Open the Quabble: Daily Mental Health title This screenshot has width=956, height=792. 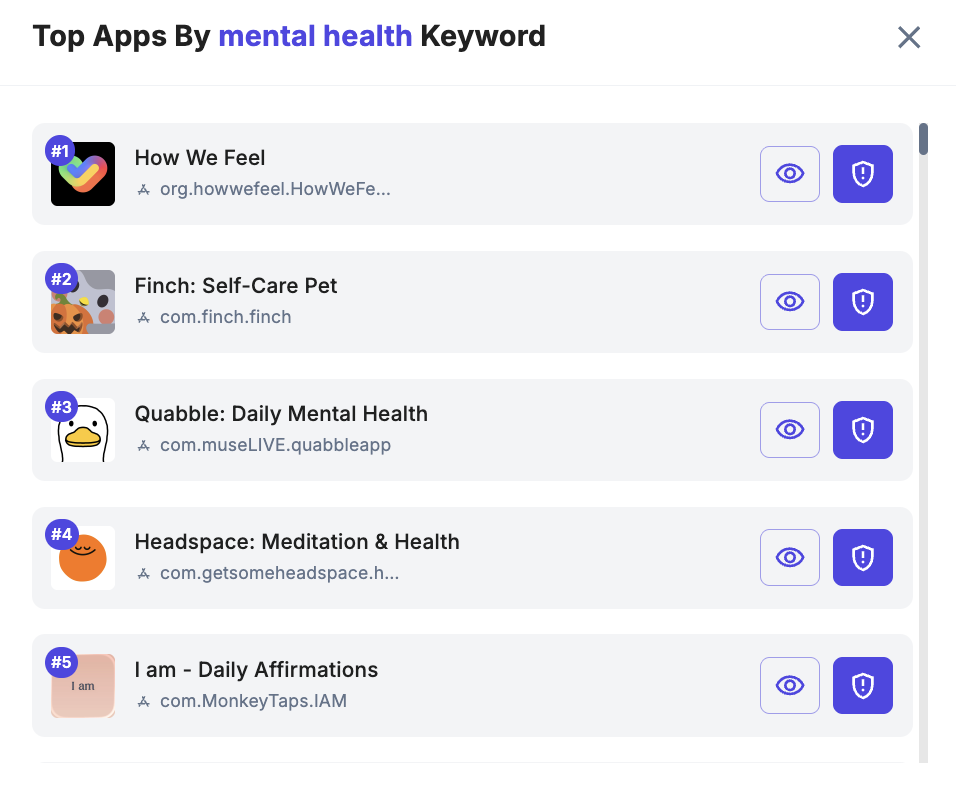click(281, 414)
